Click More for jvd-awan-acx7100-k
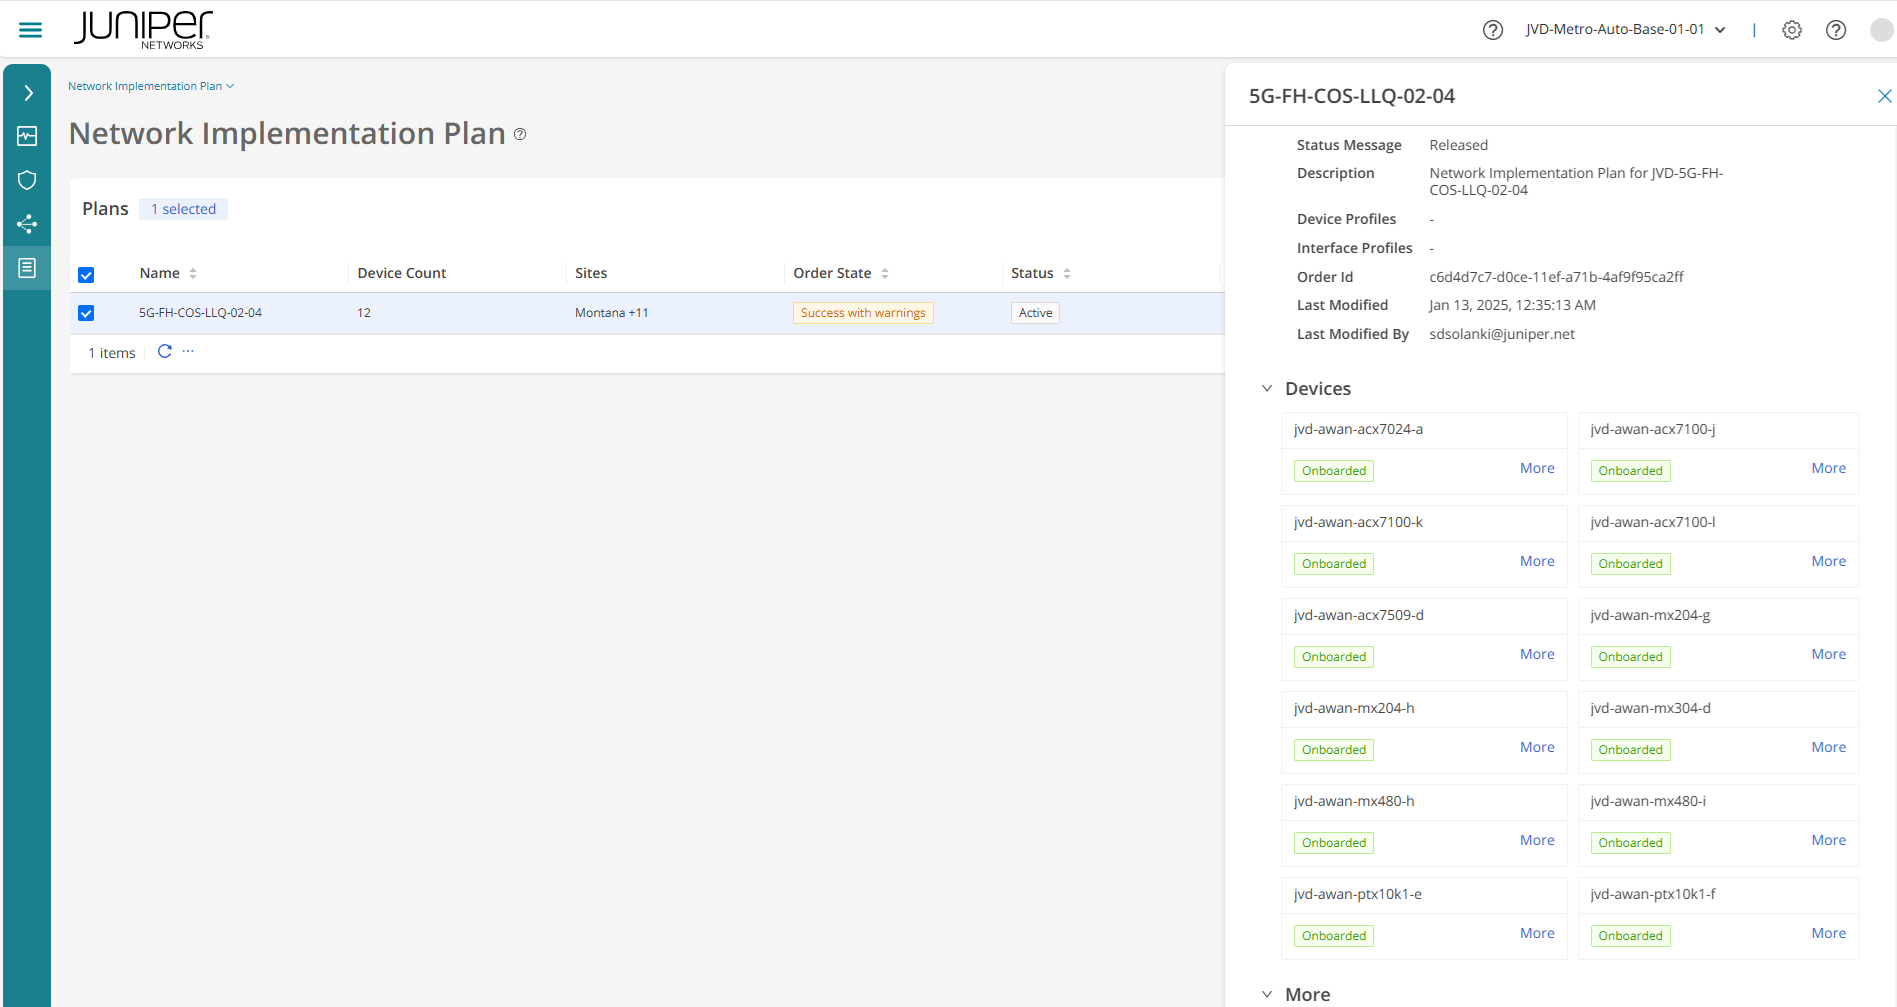The height and width of the screenshot is (1007, 1897). (1537, 561)
